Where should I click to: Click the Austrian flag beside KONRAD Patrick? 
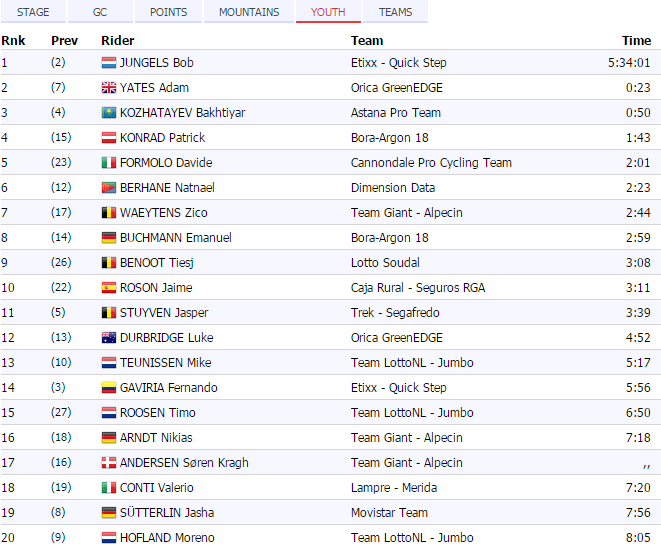109,138
